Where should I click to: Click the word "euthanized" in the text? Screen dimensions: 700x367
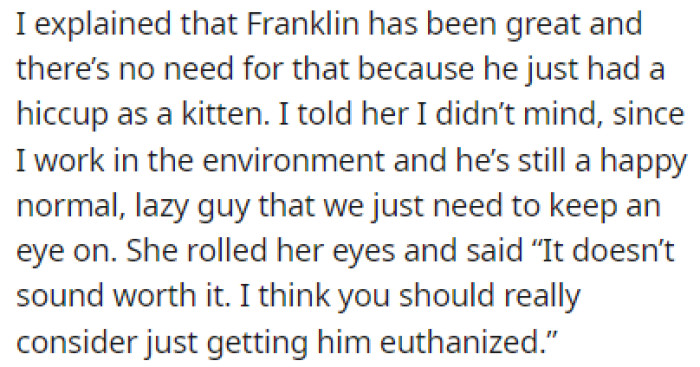click(459, 342)
